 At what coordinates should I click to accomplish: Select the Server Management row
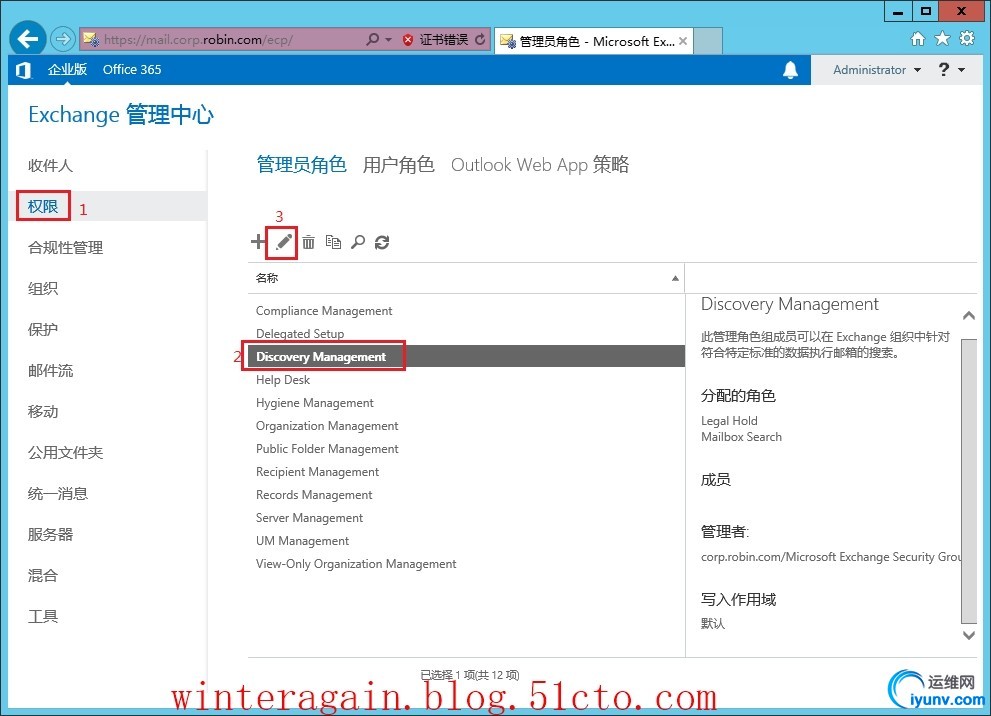pos(466,518)
